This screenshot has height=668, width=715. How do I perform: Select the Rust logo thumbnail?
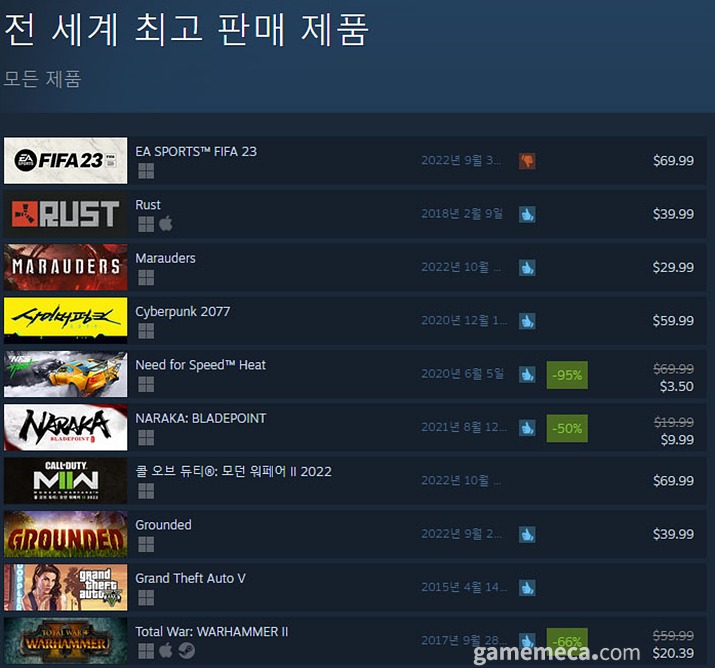point(66,214)
